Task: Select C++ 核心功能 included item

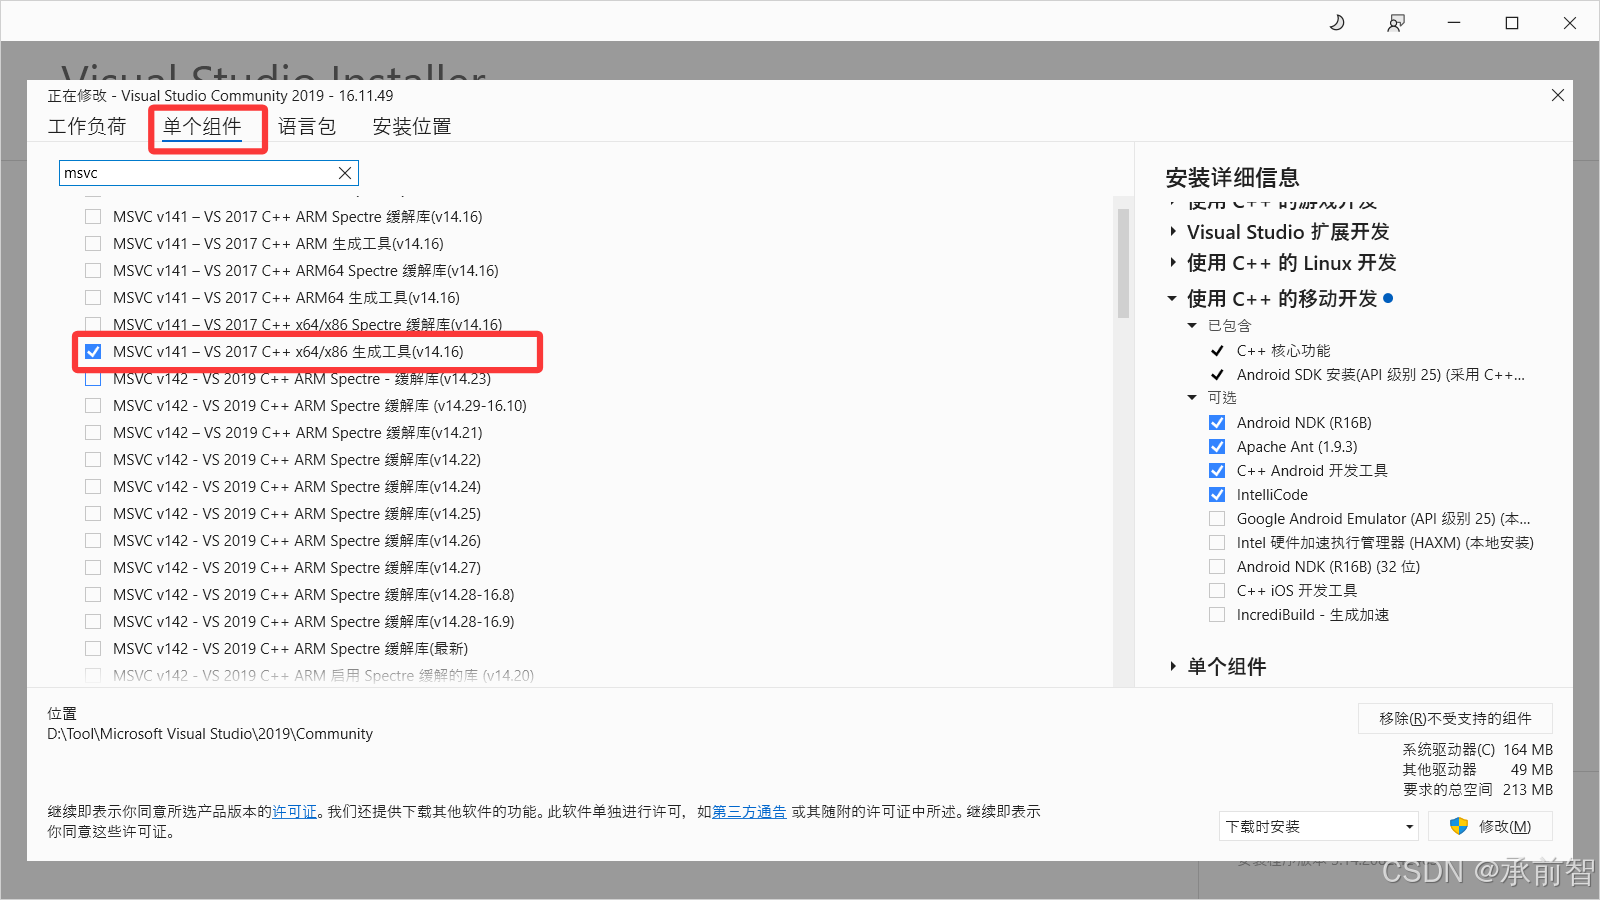Action: (1283, 350)
